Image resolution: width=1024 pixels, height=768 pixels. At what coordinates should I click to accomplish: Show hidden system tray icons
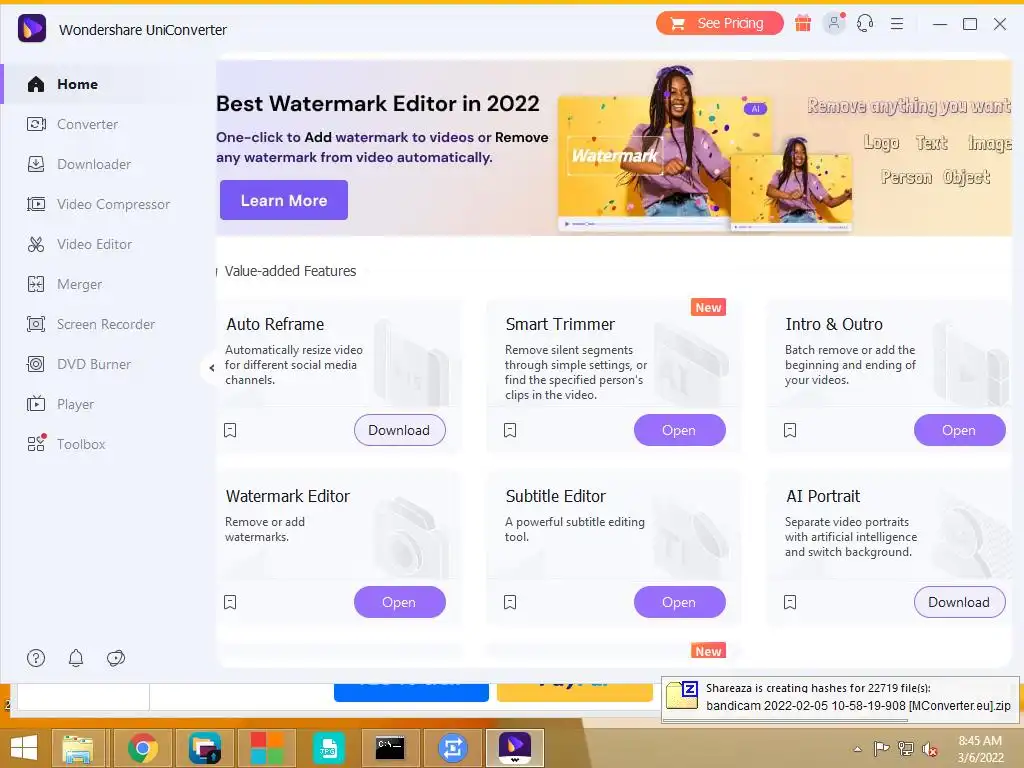coord(857,749)
